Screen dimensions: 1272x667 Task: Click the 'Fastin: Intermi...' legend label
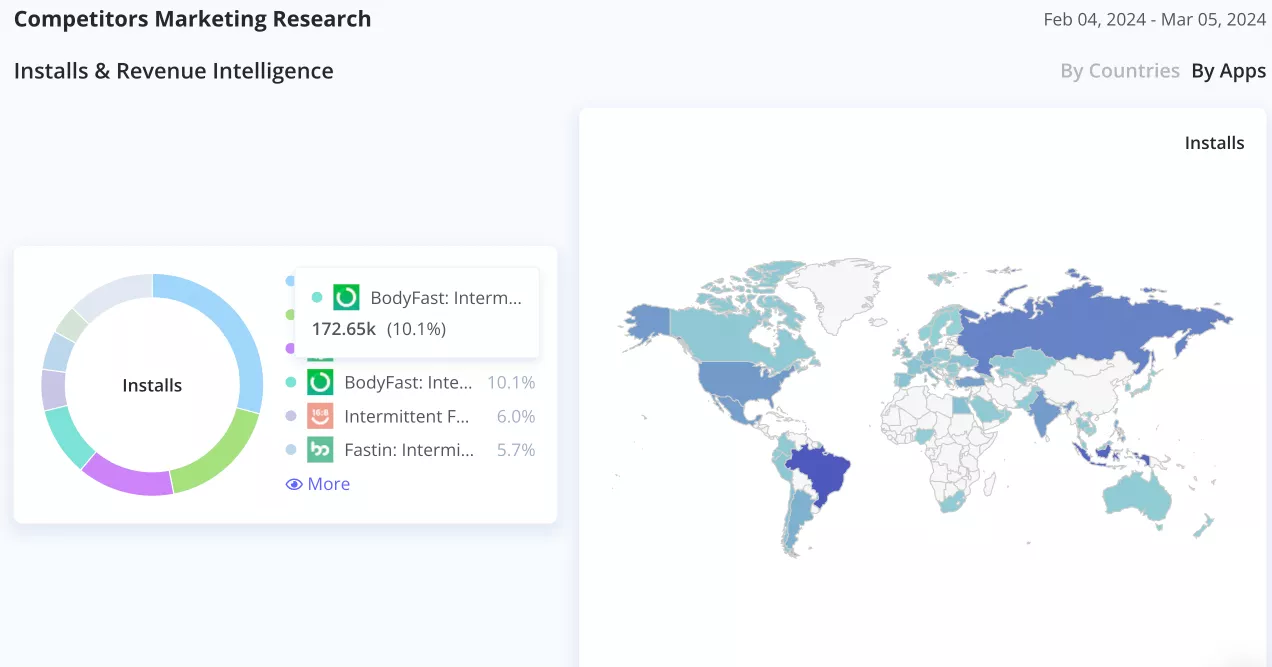410,450
